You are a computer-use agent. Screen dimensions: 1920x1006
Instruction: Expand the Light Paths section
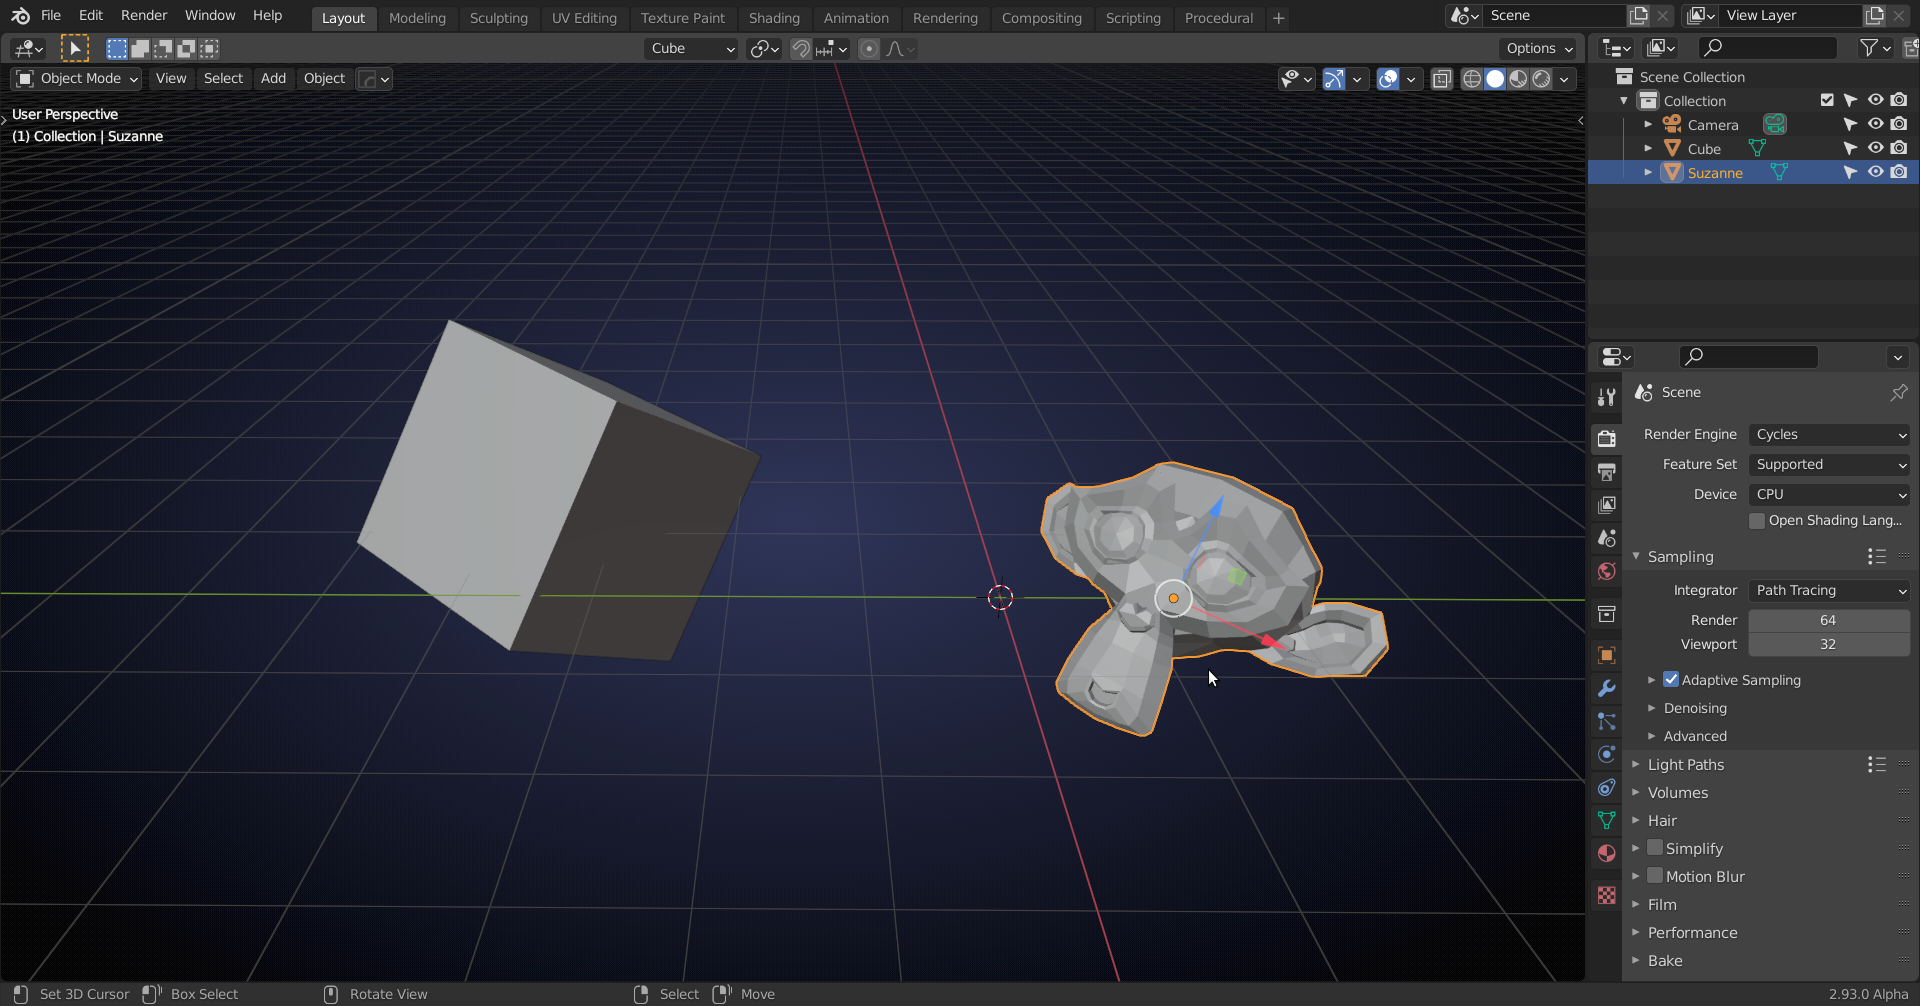click(x=1685, y=764)
